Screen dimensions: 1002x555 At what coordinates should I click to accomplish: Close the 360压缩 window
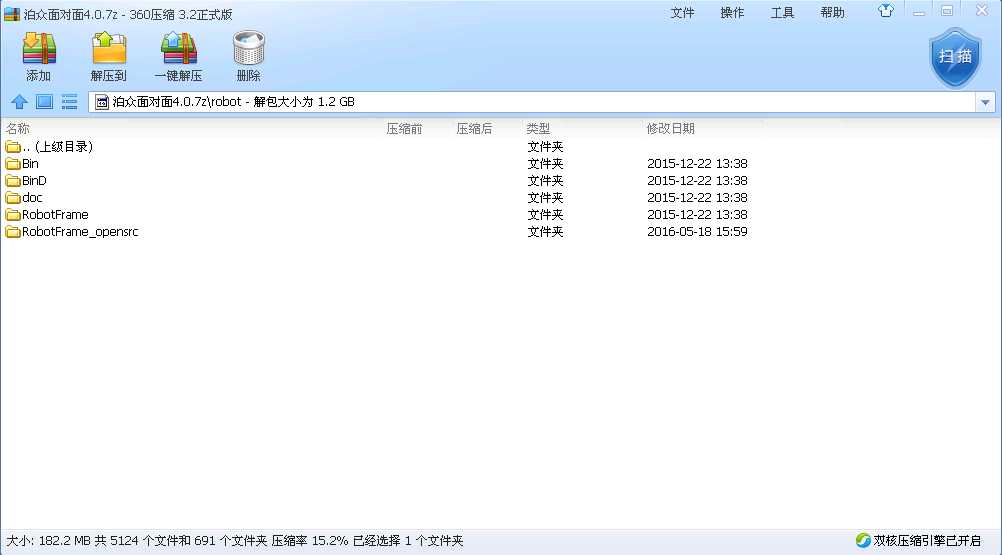tap(982, 11)
